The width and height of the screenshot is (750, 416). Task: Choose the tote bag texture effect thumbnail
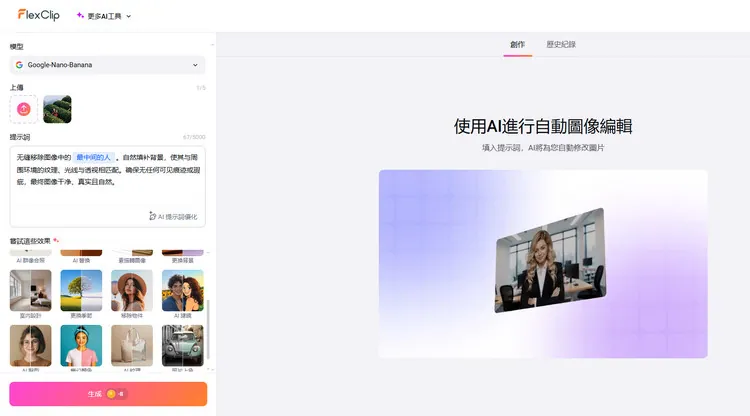pos(132,346)
